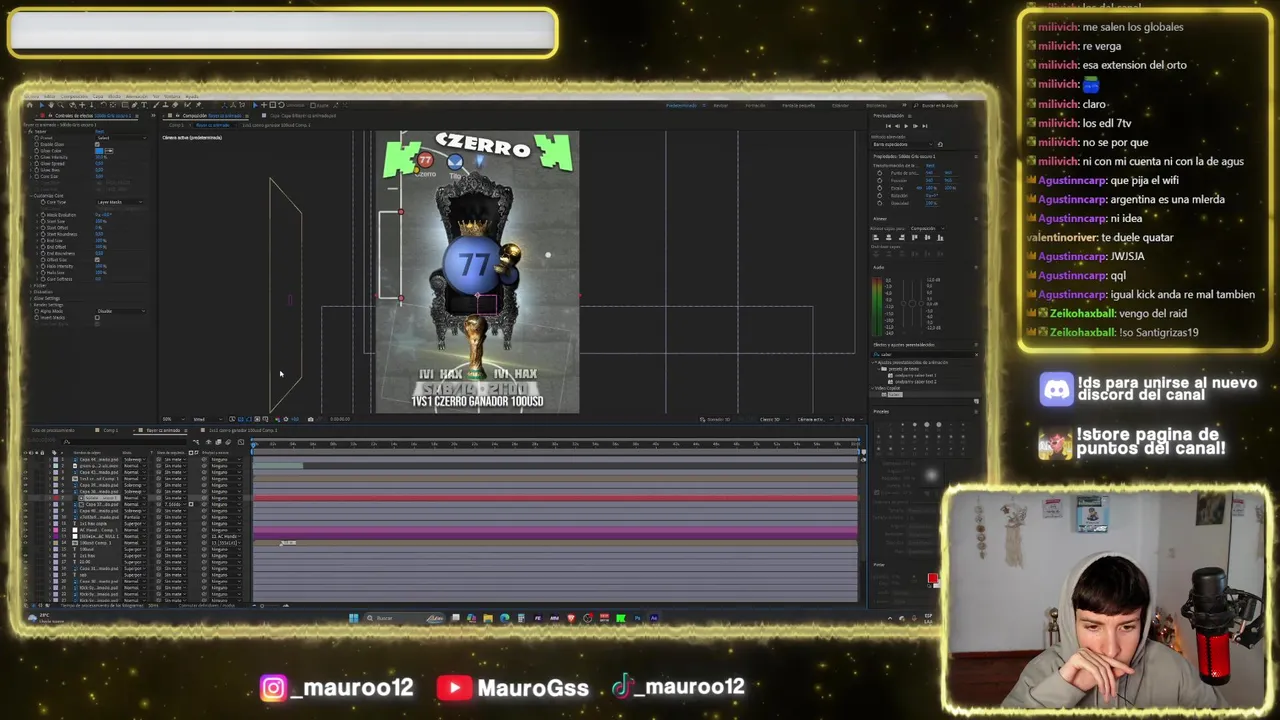Open Core Type dropdown Layer Masks

(119, 202)
